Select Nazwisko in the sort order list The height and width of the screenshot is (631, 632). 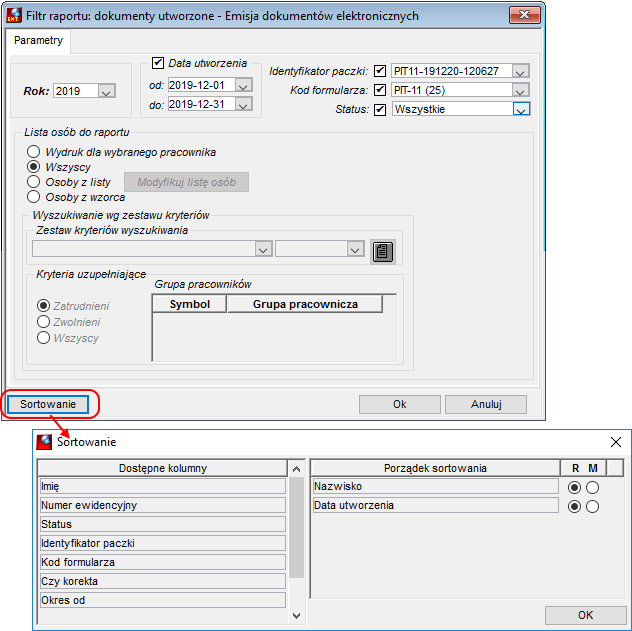click(436, 486)
